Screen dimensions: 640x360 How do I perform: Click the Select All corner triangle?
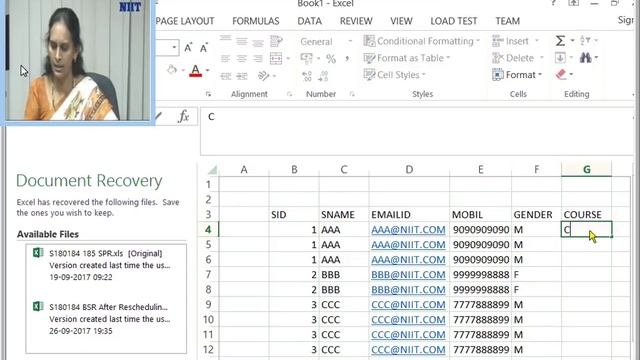pyautogui.click(x=212, y=169)
